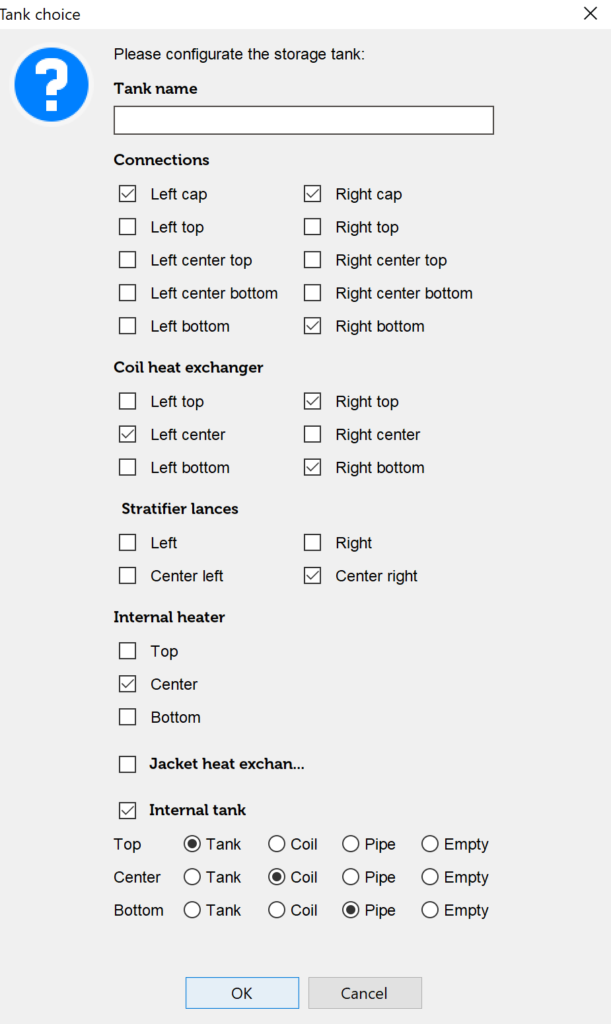This screenshot has width=611, height=1024.
Task: Enable Center left stratifier lance
Action: tap(128, 576)
